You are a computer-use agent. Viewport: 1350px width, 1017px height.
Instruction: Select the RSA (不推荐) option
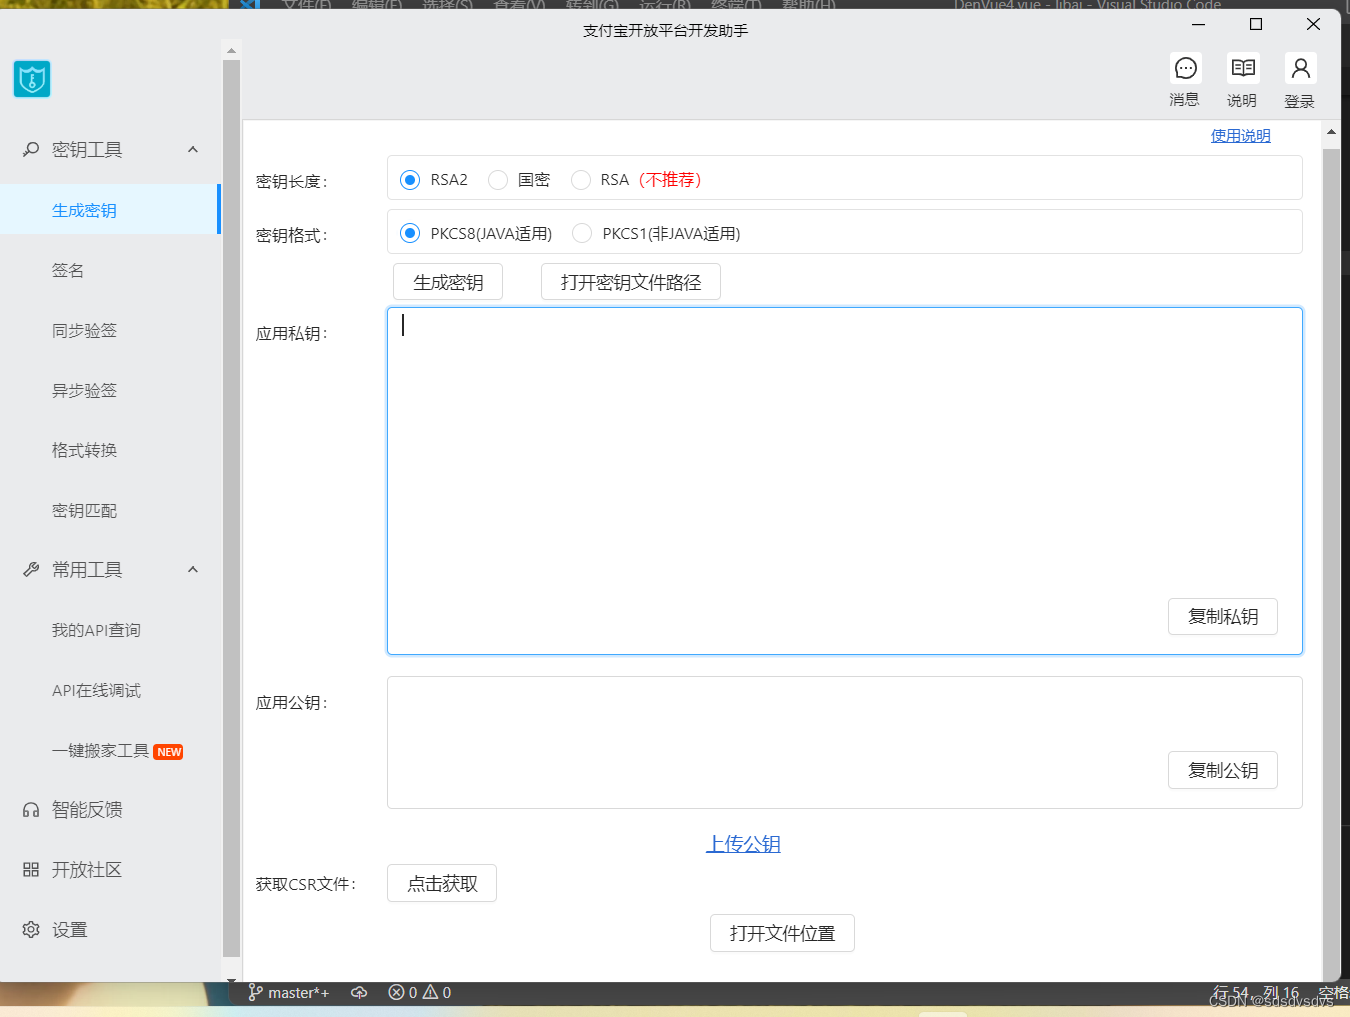pyautogui.click(x=581, y=180)
